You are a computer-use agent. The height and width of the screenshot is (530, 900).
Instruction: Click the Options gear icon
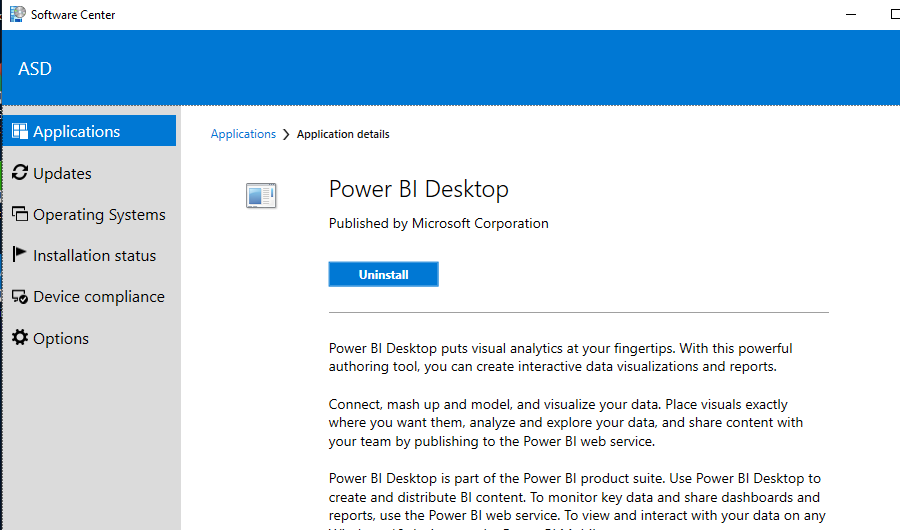point(20,337)
